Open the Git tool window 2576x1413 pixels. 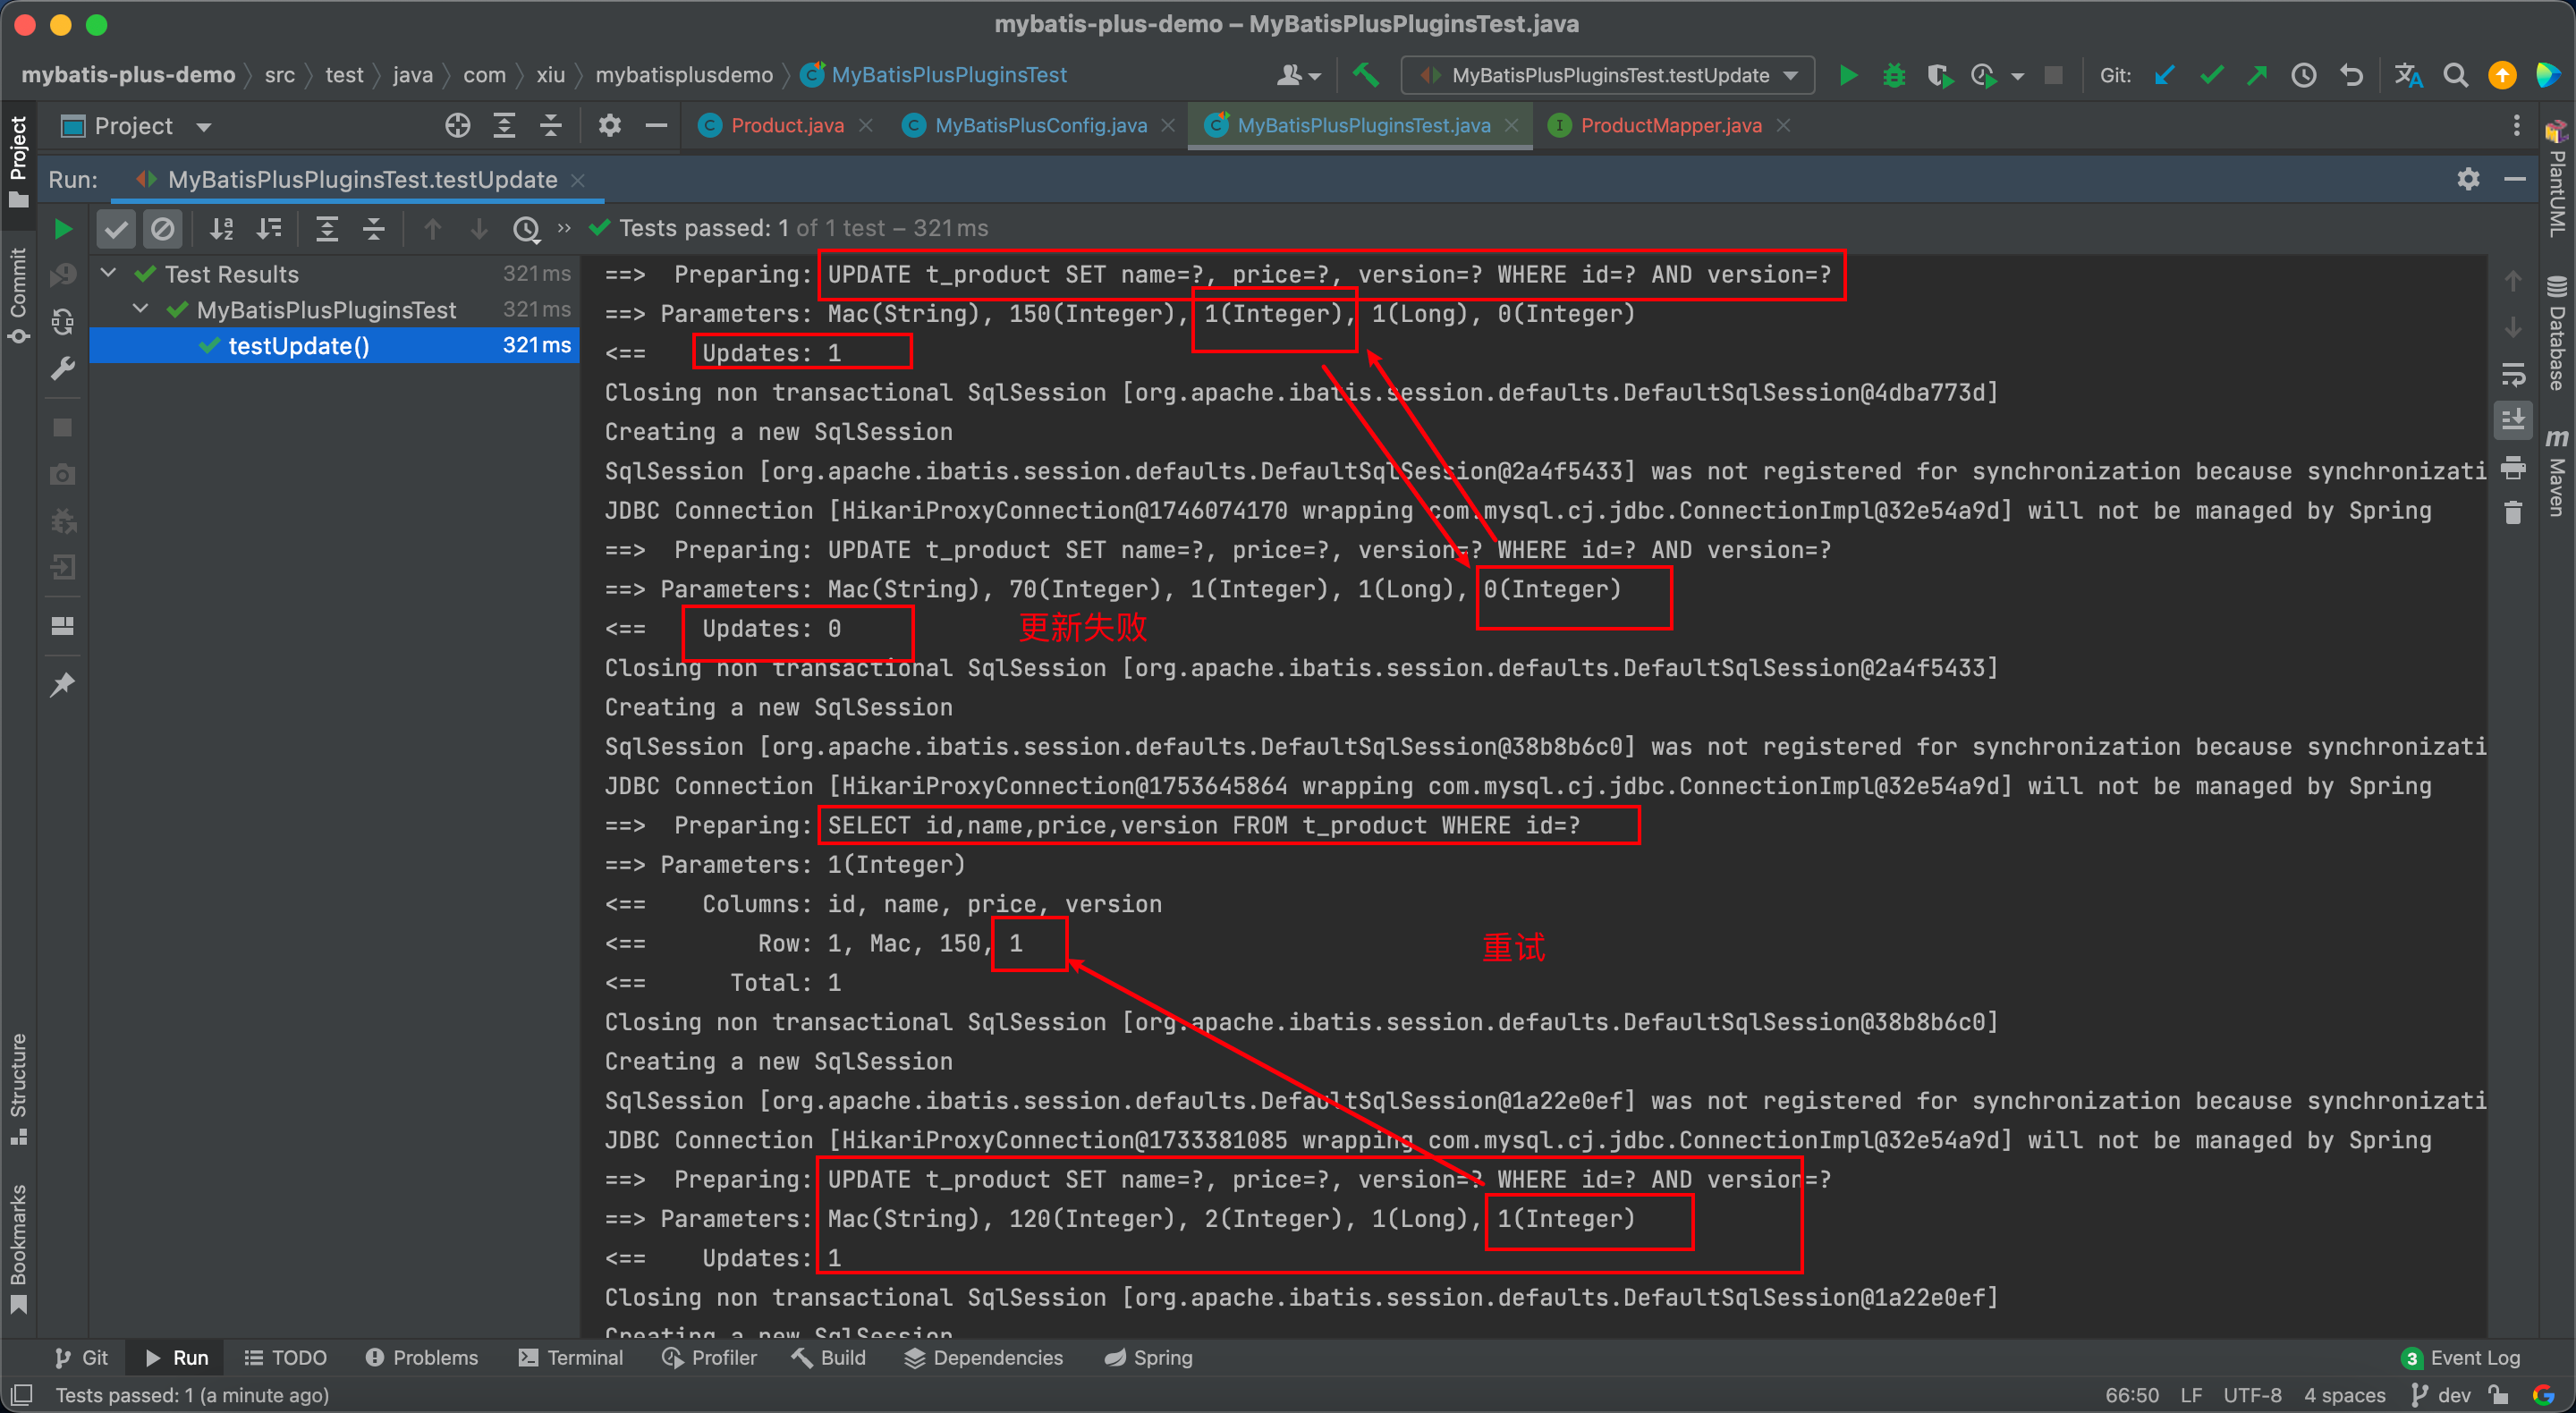(x=81, y=1358)
